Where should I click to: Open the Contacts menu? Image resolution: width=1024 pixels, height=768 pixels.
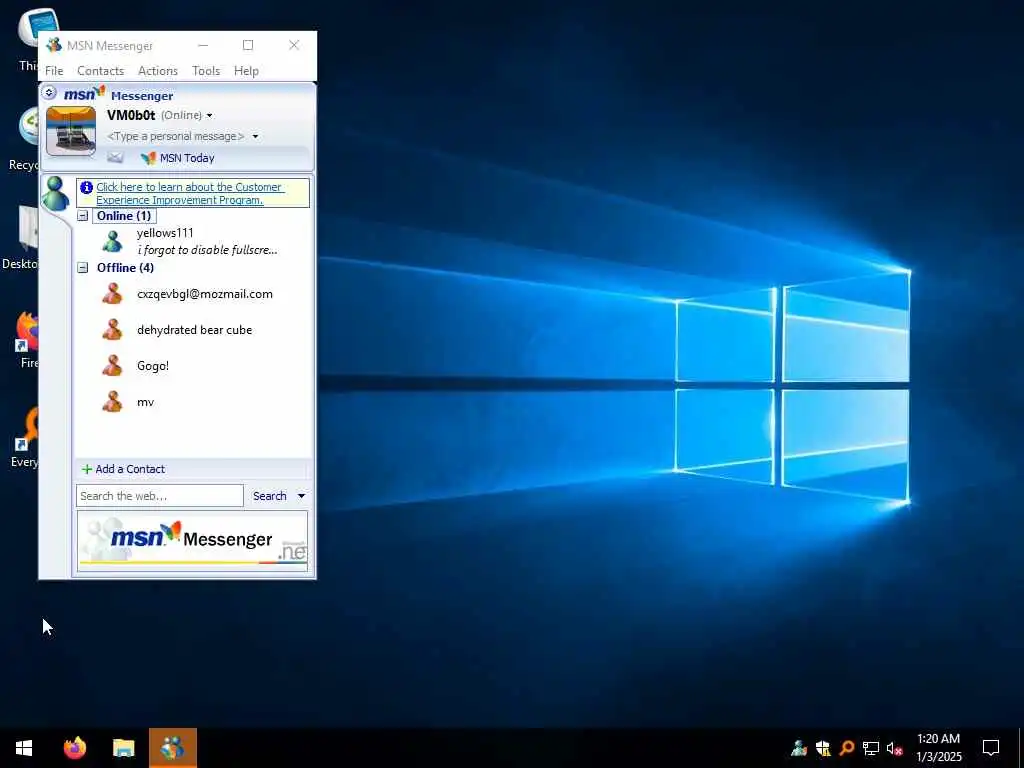(x=100, y=71)
